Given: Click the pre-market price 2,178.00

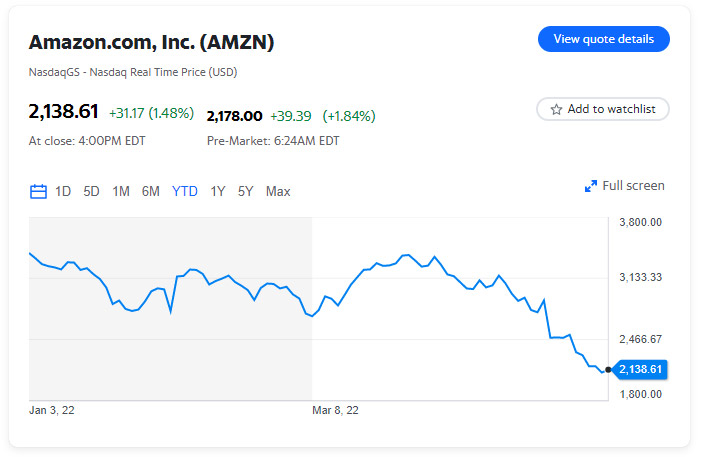Looking at the screenshot, I should (234, 116).
